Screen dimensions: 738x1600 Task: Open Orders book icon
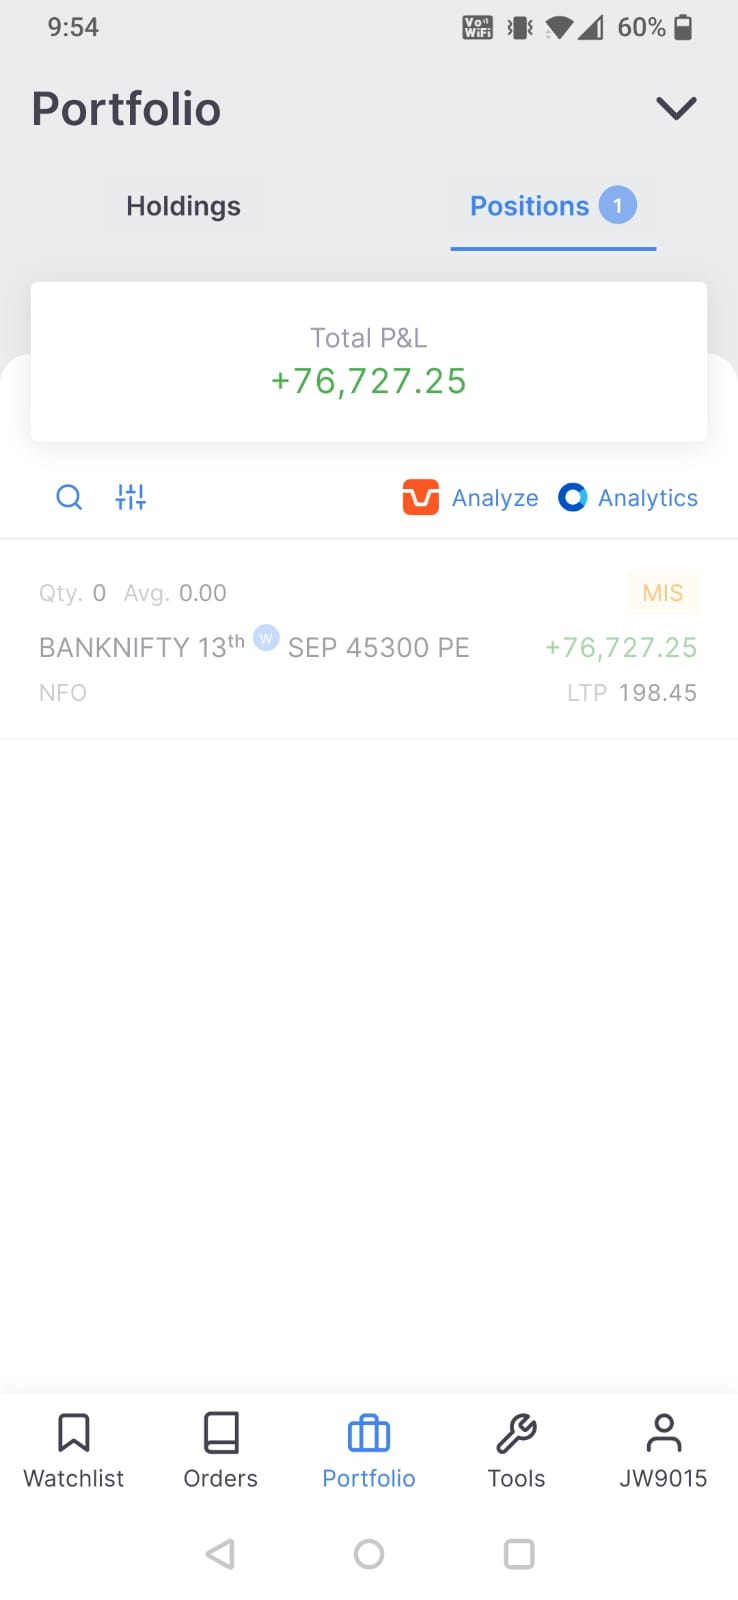click(221, 1432)
